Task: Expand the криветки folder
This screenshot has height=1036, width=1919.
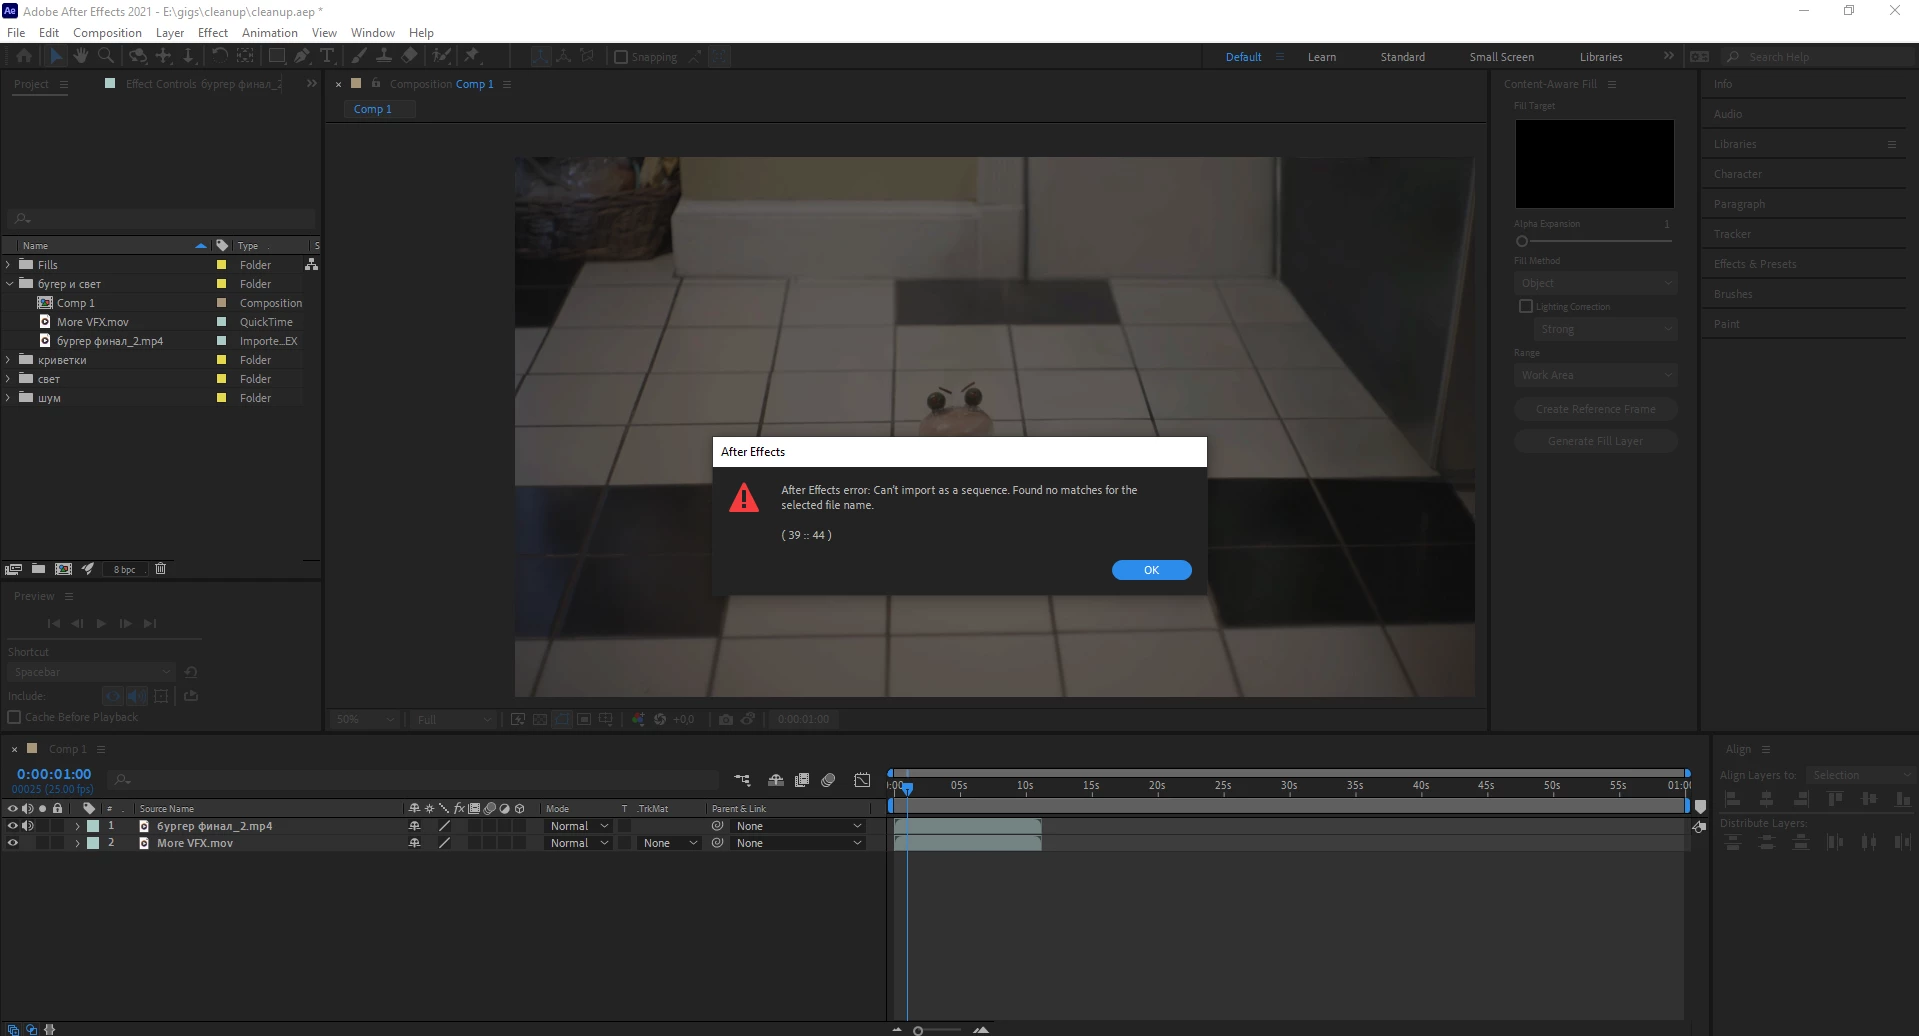Action: pyautogui.click(x=9, y=360)
